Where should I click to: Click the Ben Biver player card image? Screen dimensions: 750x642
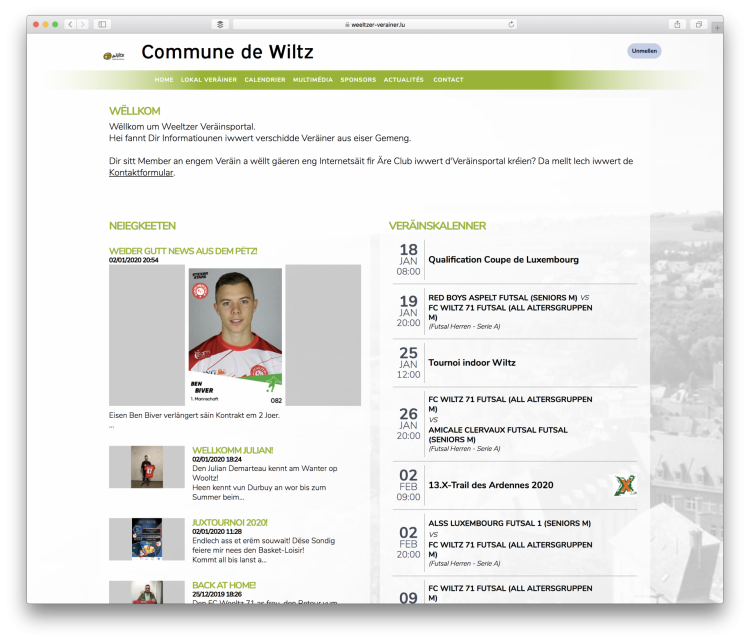tap(235, 335)
